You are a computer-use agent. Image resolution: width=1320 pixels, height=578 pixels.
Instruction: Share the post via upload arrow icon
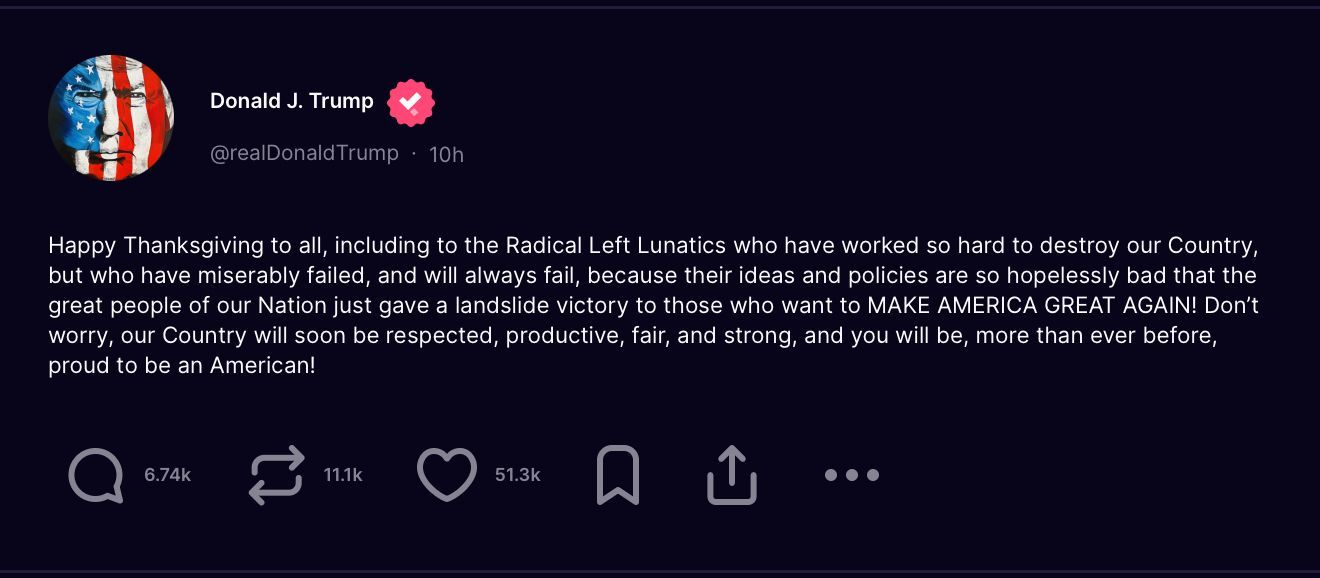tap(732, 475)
